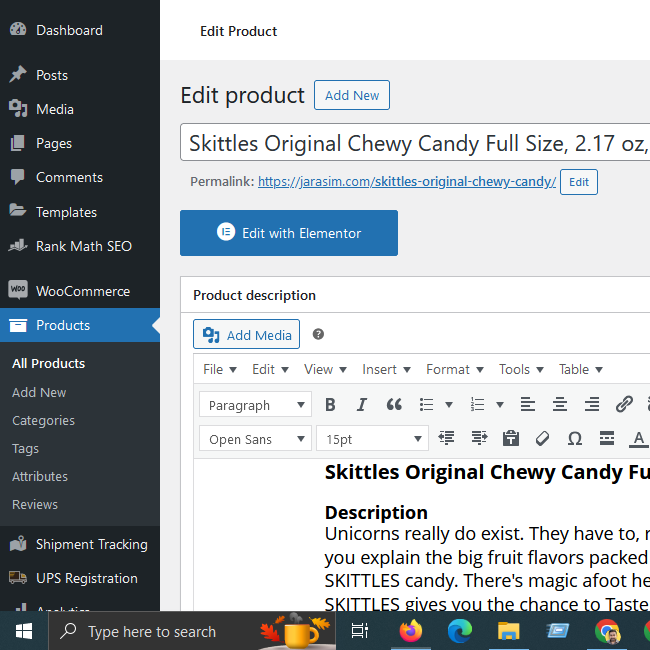
Task: Open the Dashboard menu item
Action: pos(69,30)
